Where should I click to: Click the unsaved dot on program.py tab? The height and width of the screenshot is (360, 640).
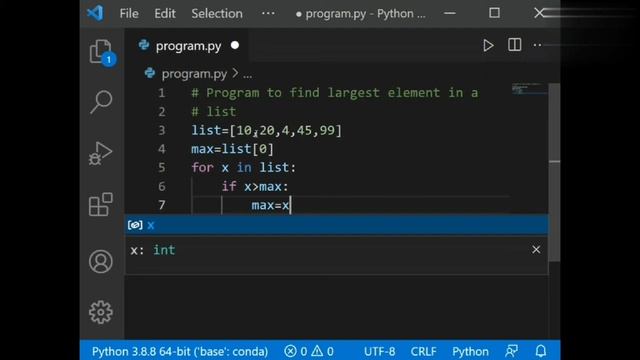click(235, 45)
